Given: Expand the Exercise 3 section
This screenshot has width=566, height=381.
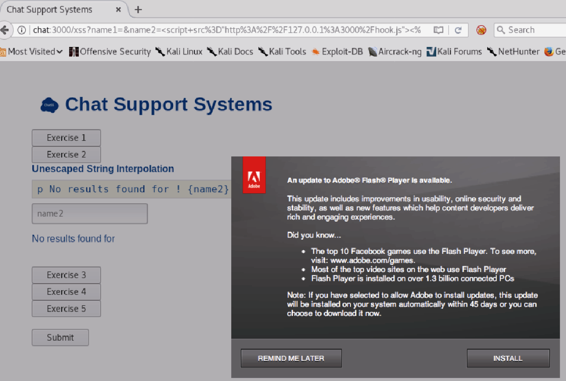Looking at the screenshot, I should pyautogui.click(x=66, y=275).
